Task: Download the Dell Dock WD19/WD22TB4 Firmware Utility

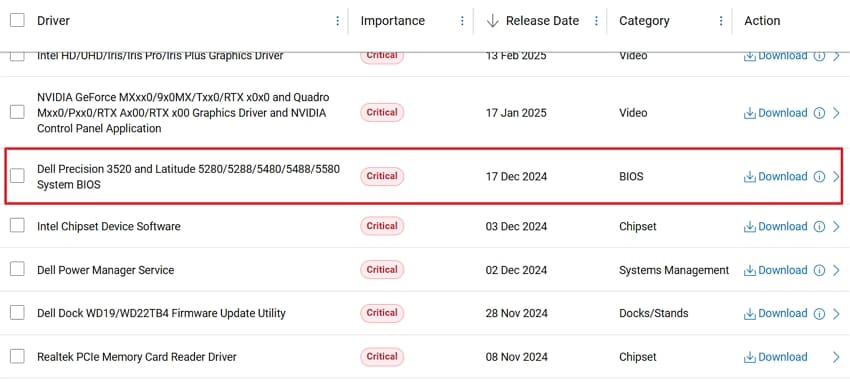Action: click(776, 313)
